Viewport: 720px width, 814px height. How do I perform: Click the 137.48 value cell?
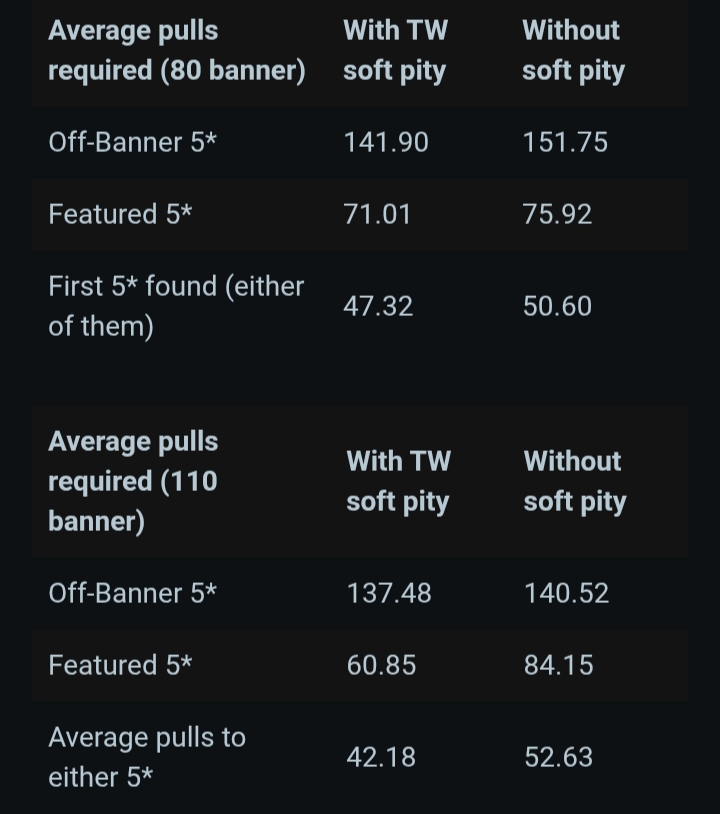pos(389,593)
